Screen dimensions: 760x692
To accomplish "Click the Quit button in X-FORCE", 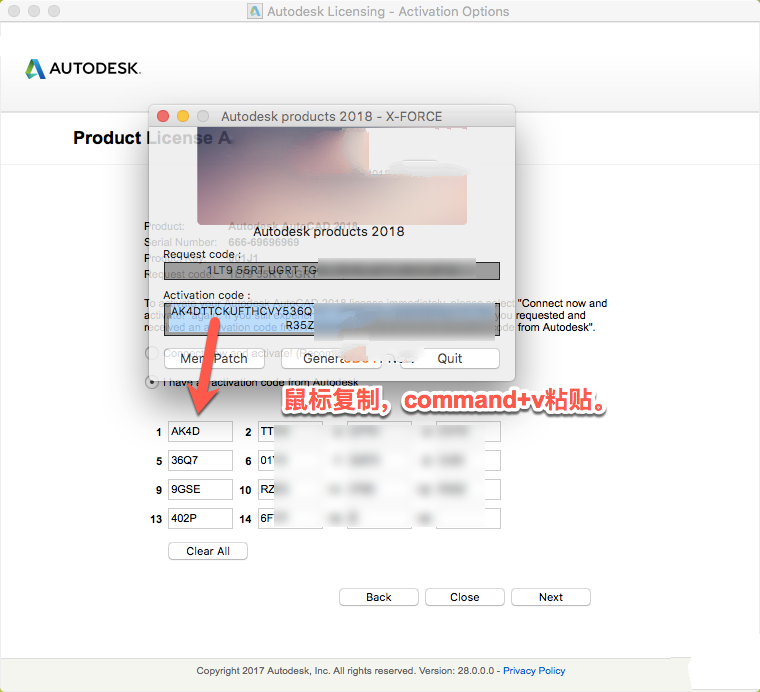I will pyautogui.click(x=449, y=359).
